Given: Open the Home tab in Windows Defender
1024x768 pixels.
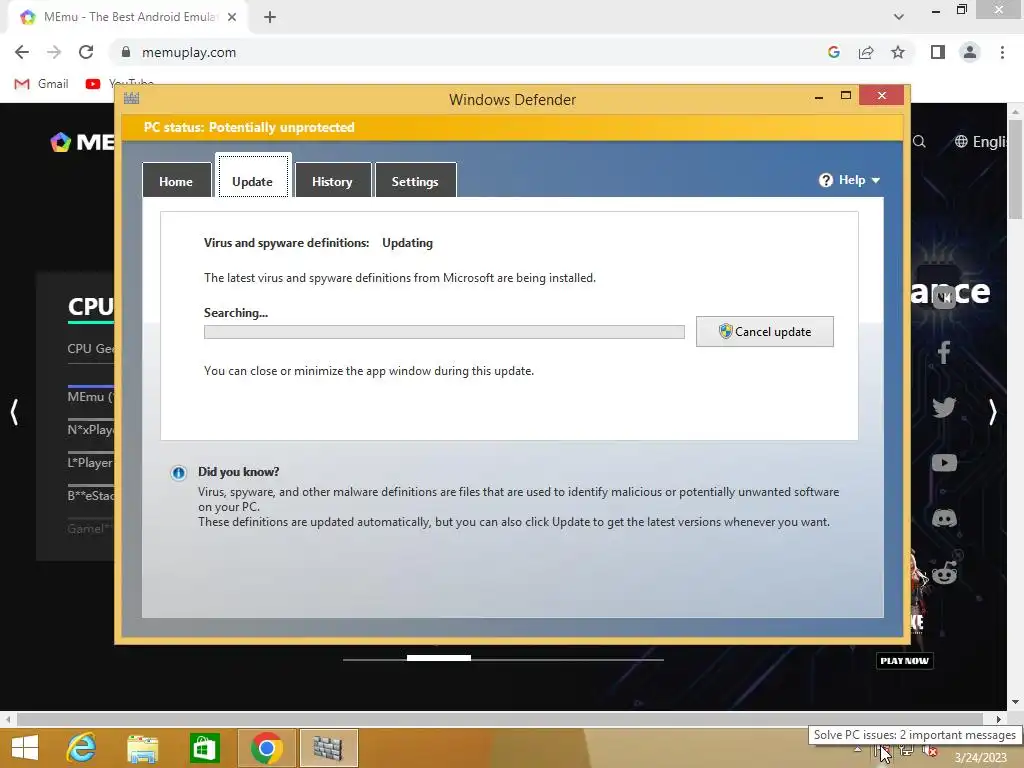Looking at the screenshot, I should (176, 181).
